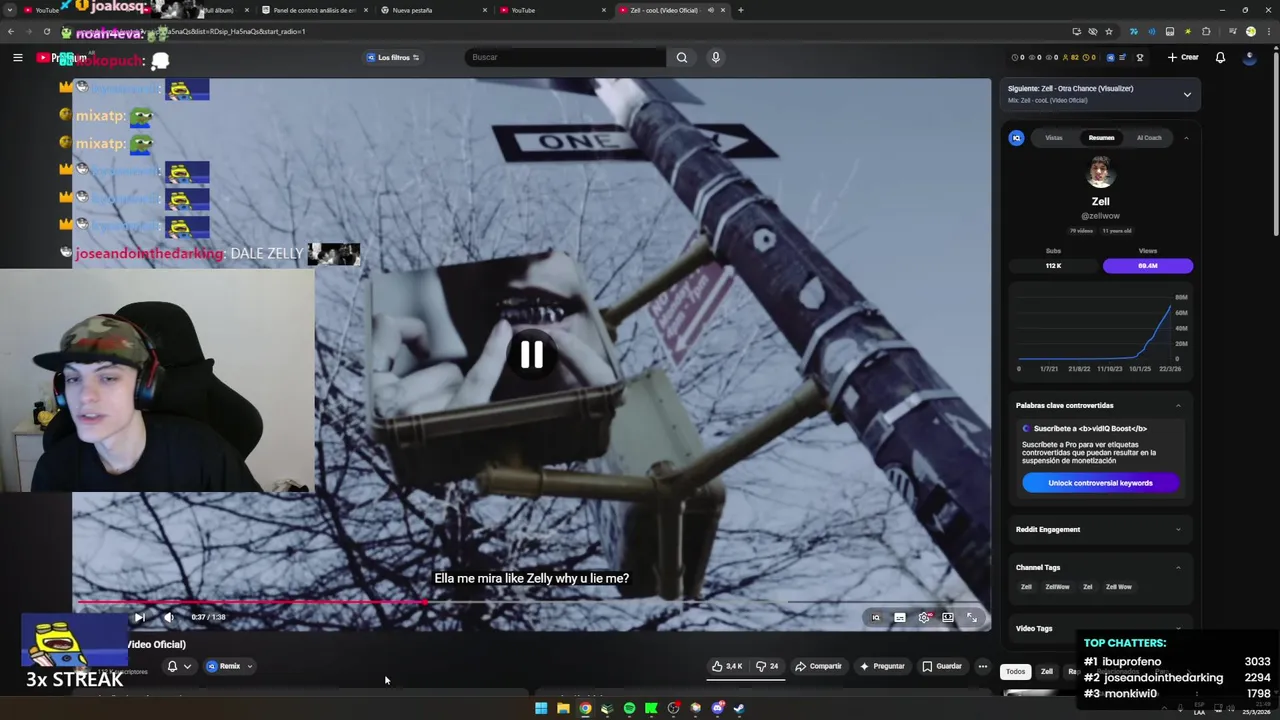The width and height of the screenshot is (1280, 720).
Task: Switch to theater mode in player
Action: (948, 617)
